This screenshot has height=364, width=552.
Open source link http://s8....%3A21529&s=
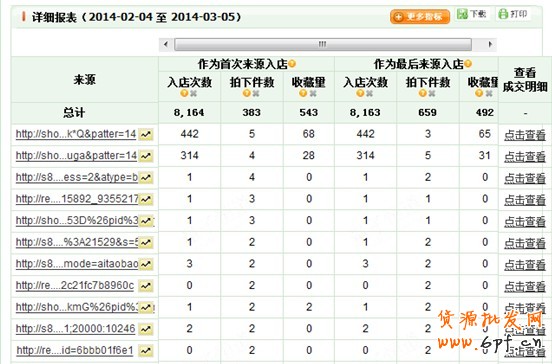pos(77,243)
